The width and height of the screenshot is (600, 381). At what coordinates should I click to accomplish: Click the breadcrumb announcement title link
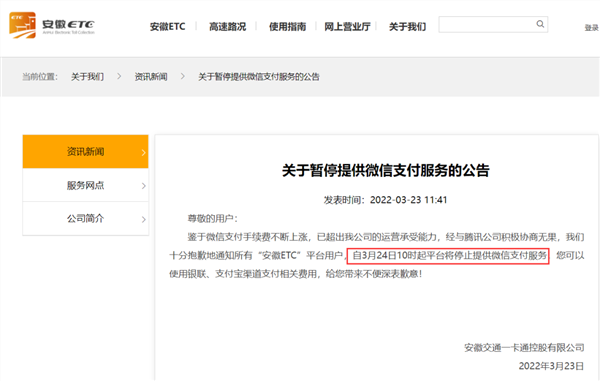pos(259,77)
